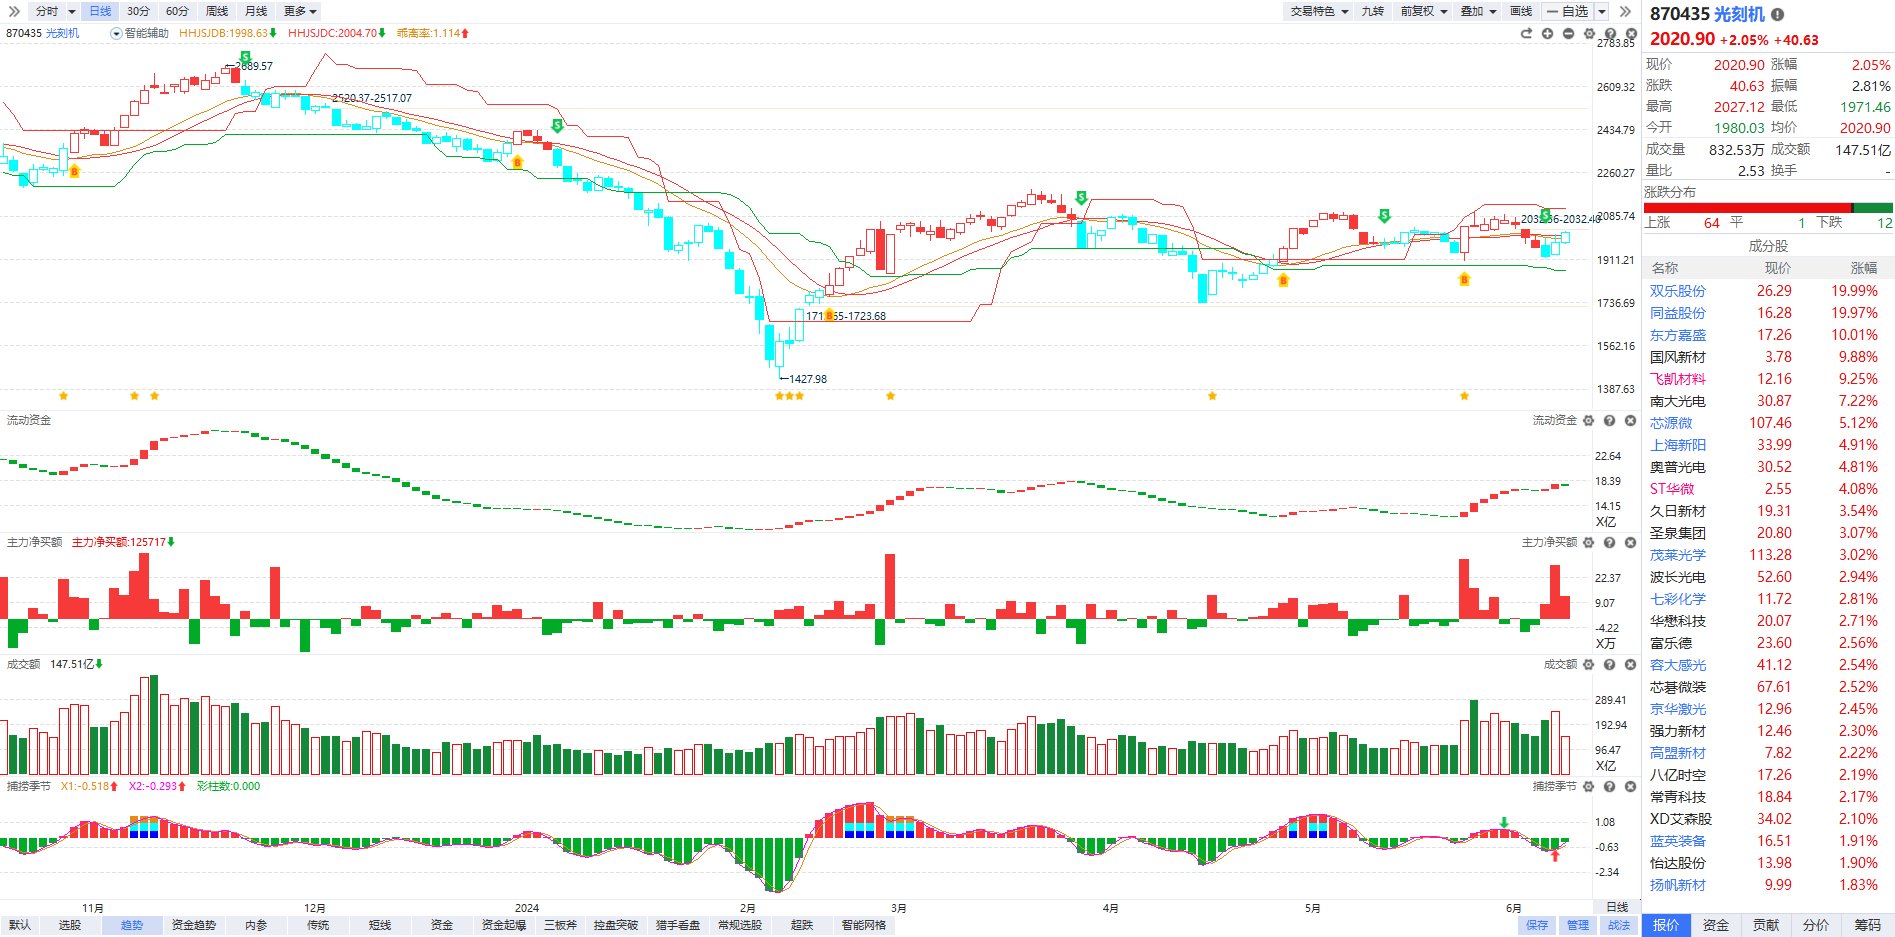Zoom in chart with plus icon
Screen dimensions: 1895x937
1547,34
